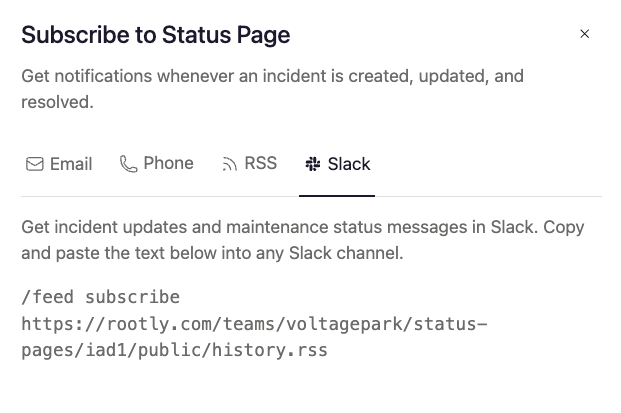Click the word "resolved." in the description

tap(57, 102)
